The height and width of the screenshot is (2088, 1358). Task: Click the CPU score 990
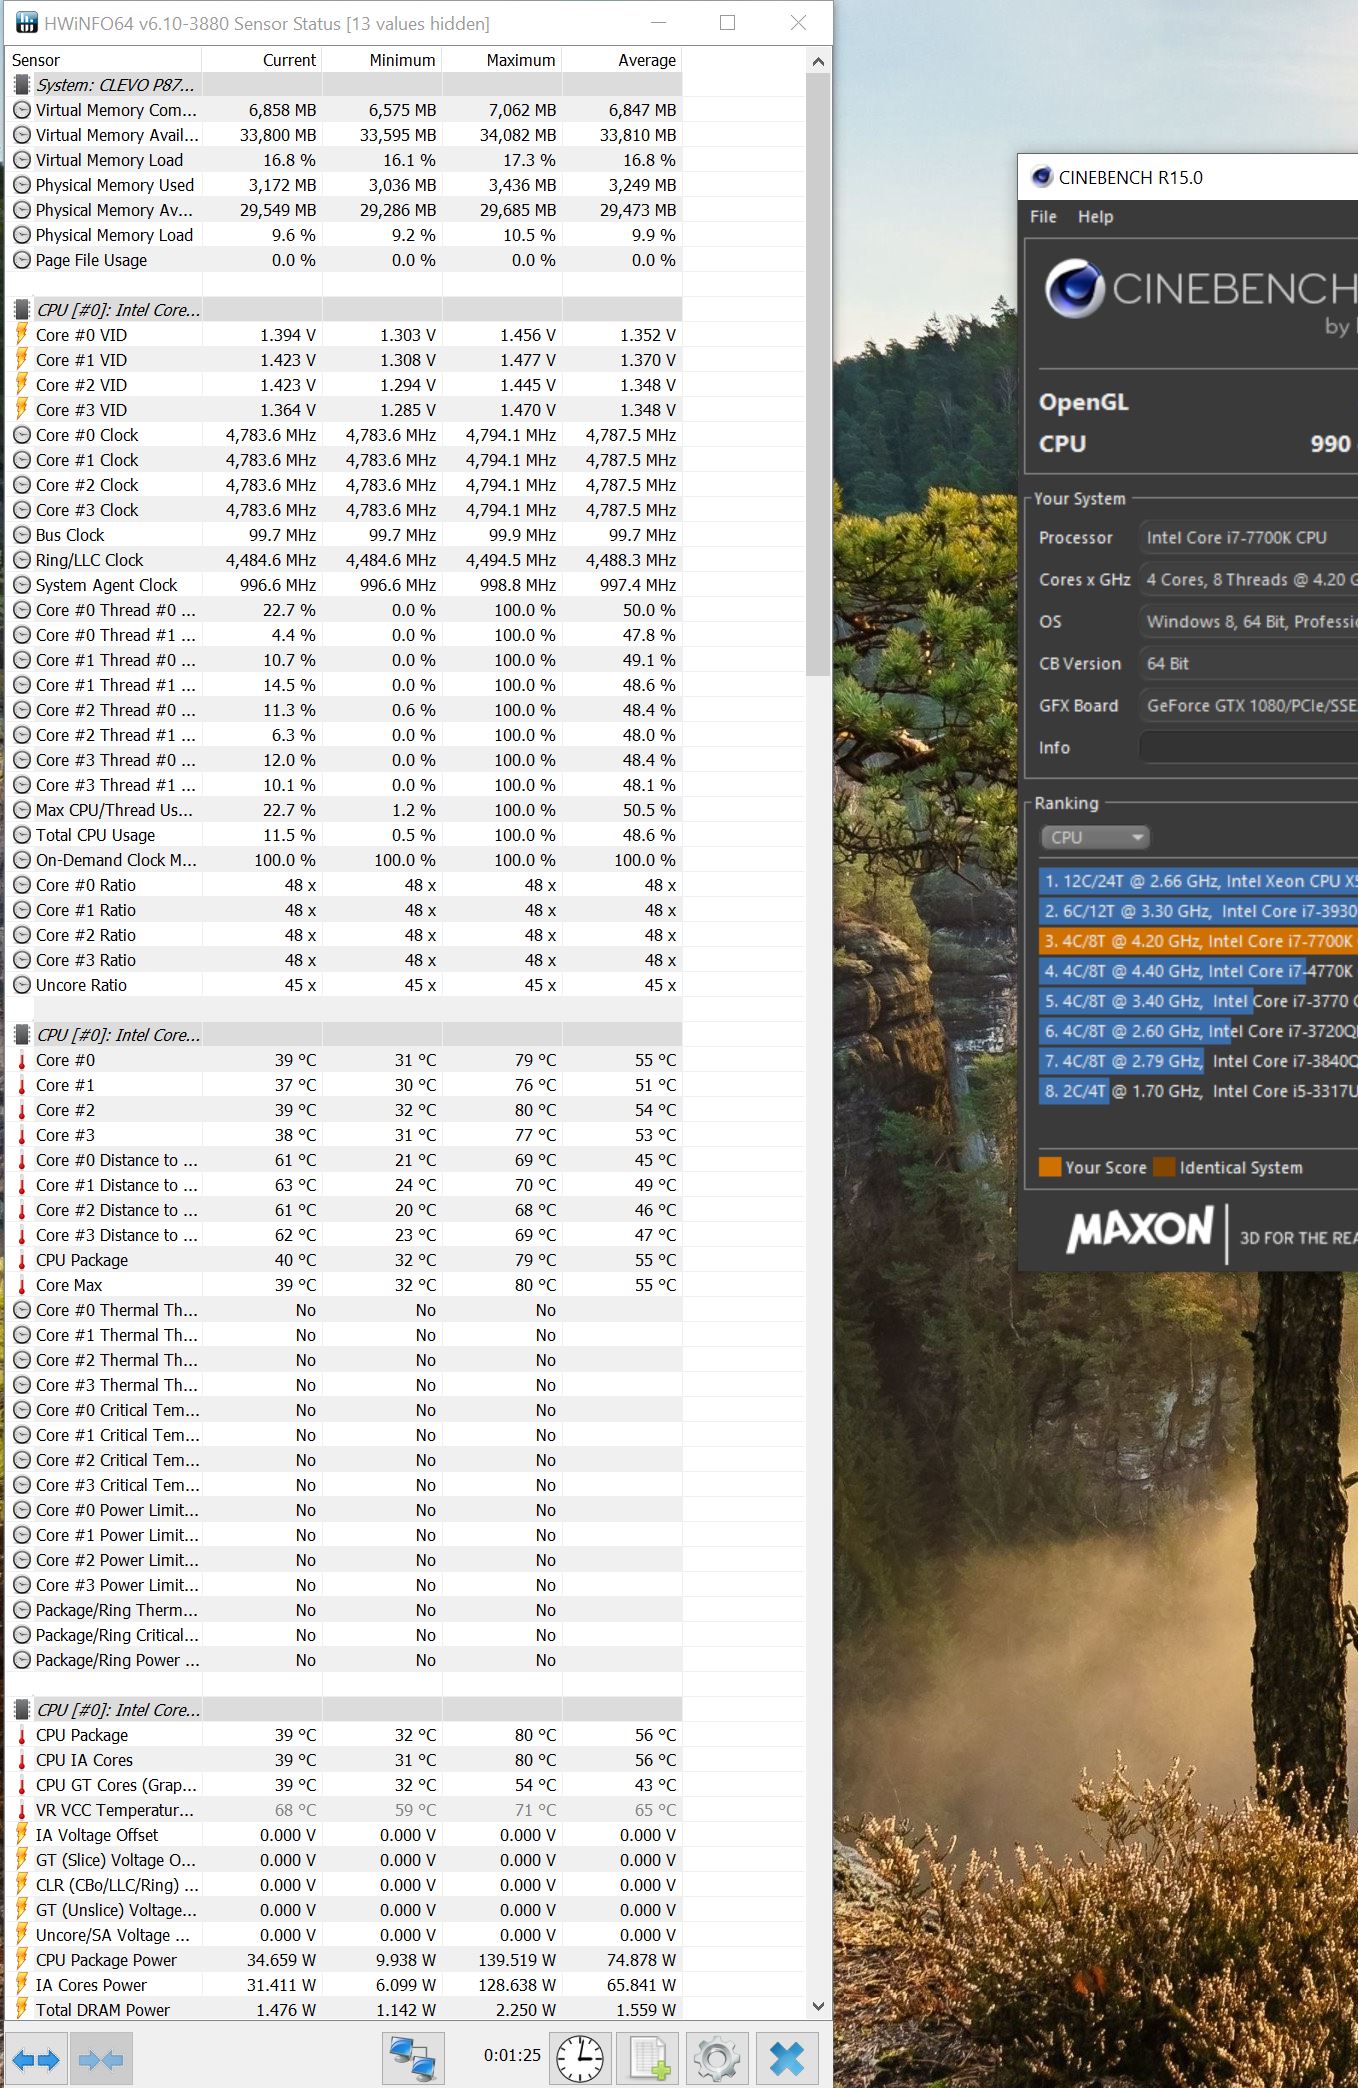[x=1330, y=444]
